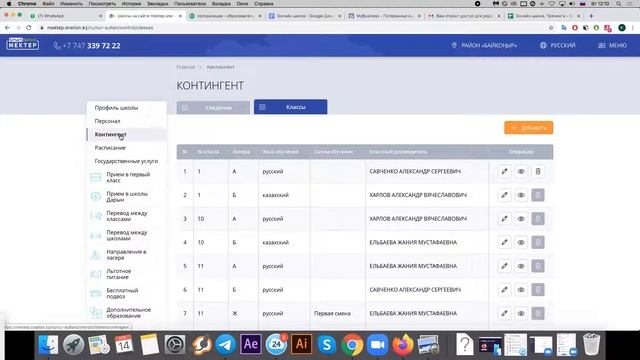The width and height of the screenshot is (640, 360).
Task: Go to Главная breadcrumb
Action: click(186, 67)
